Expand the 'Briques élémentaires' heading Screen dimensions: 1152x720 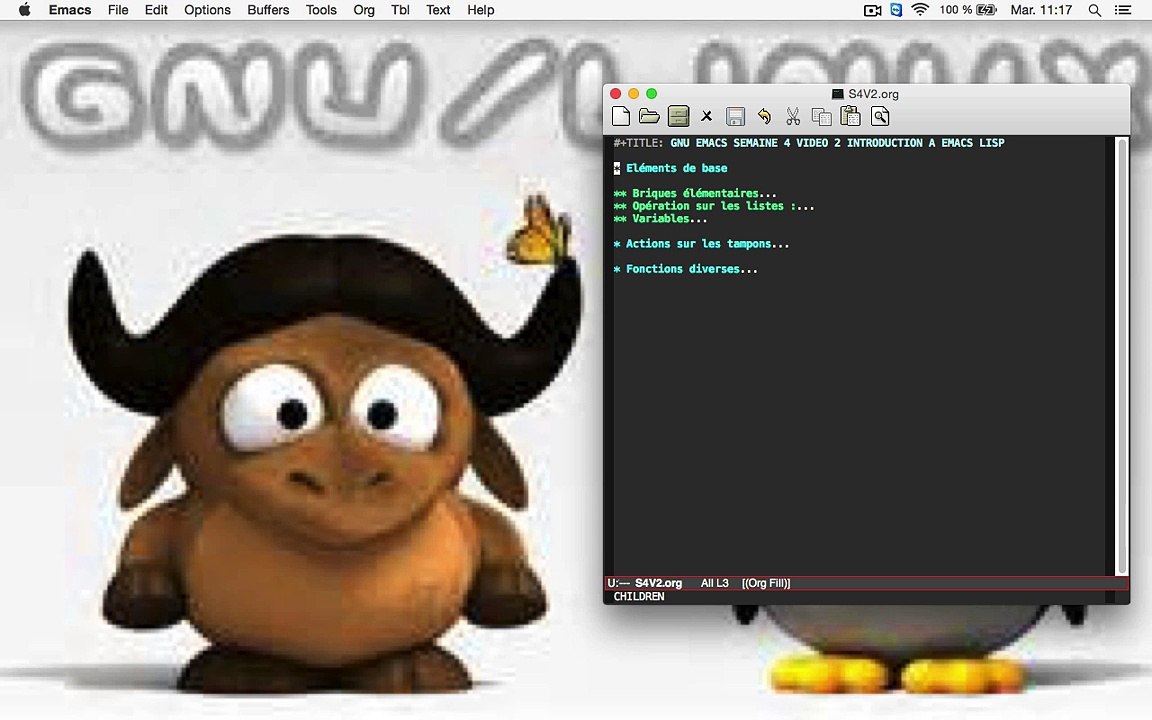695,193
